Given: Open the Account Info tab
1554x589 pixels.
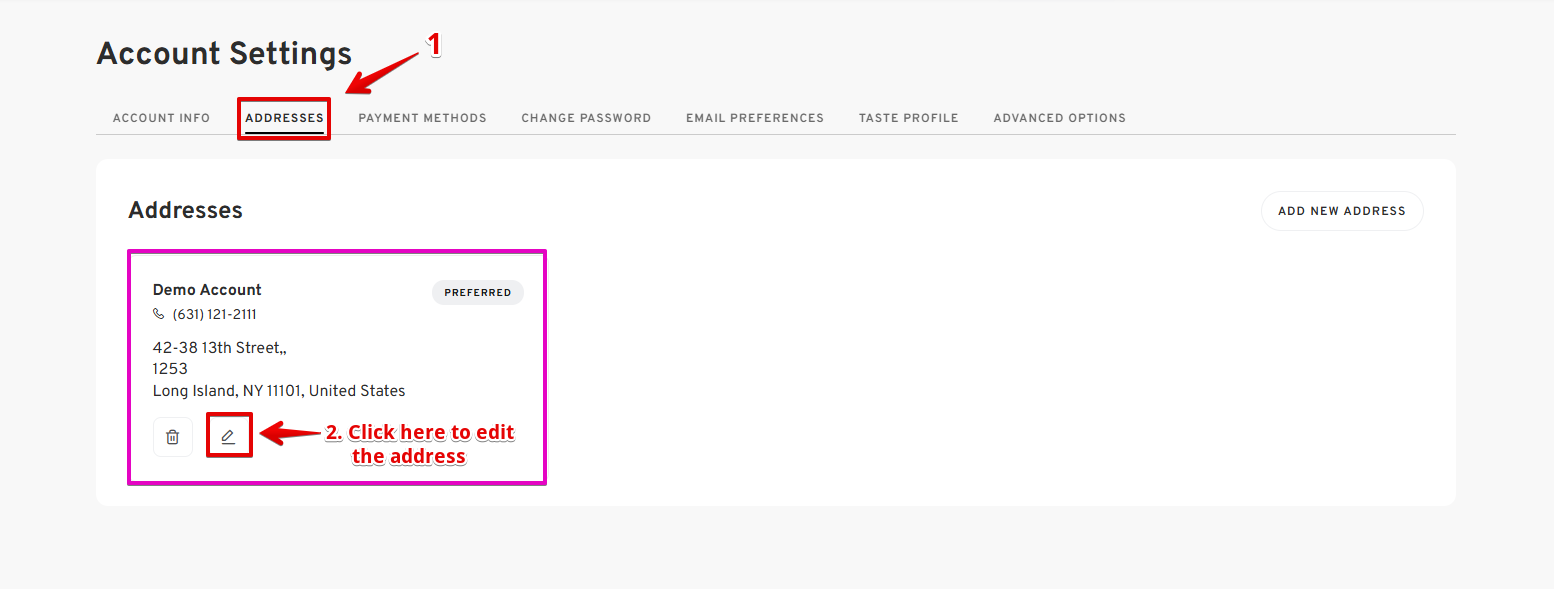Looking at the screenshot, I should point(161,118).
